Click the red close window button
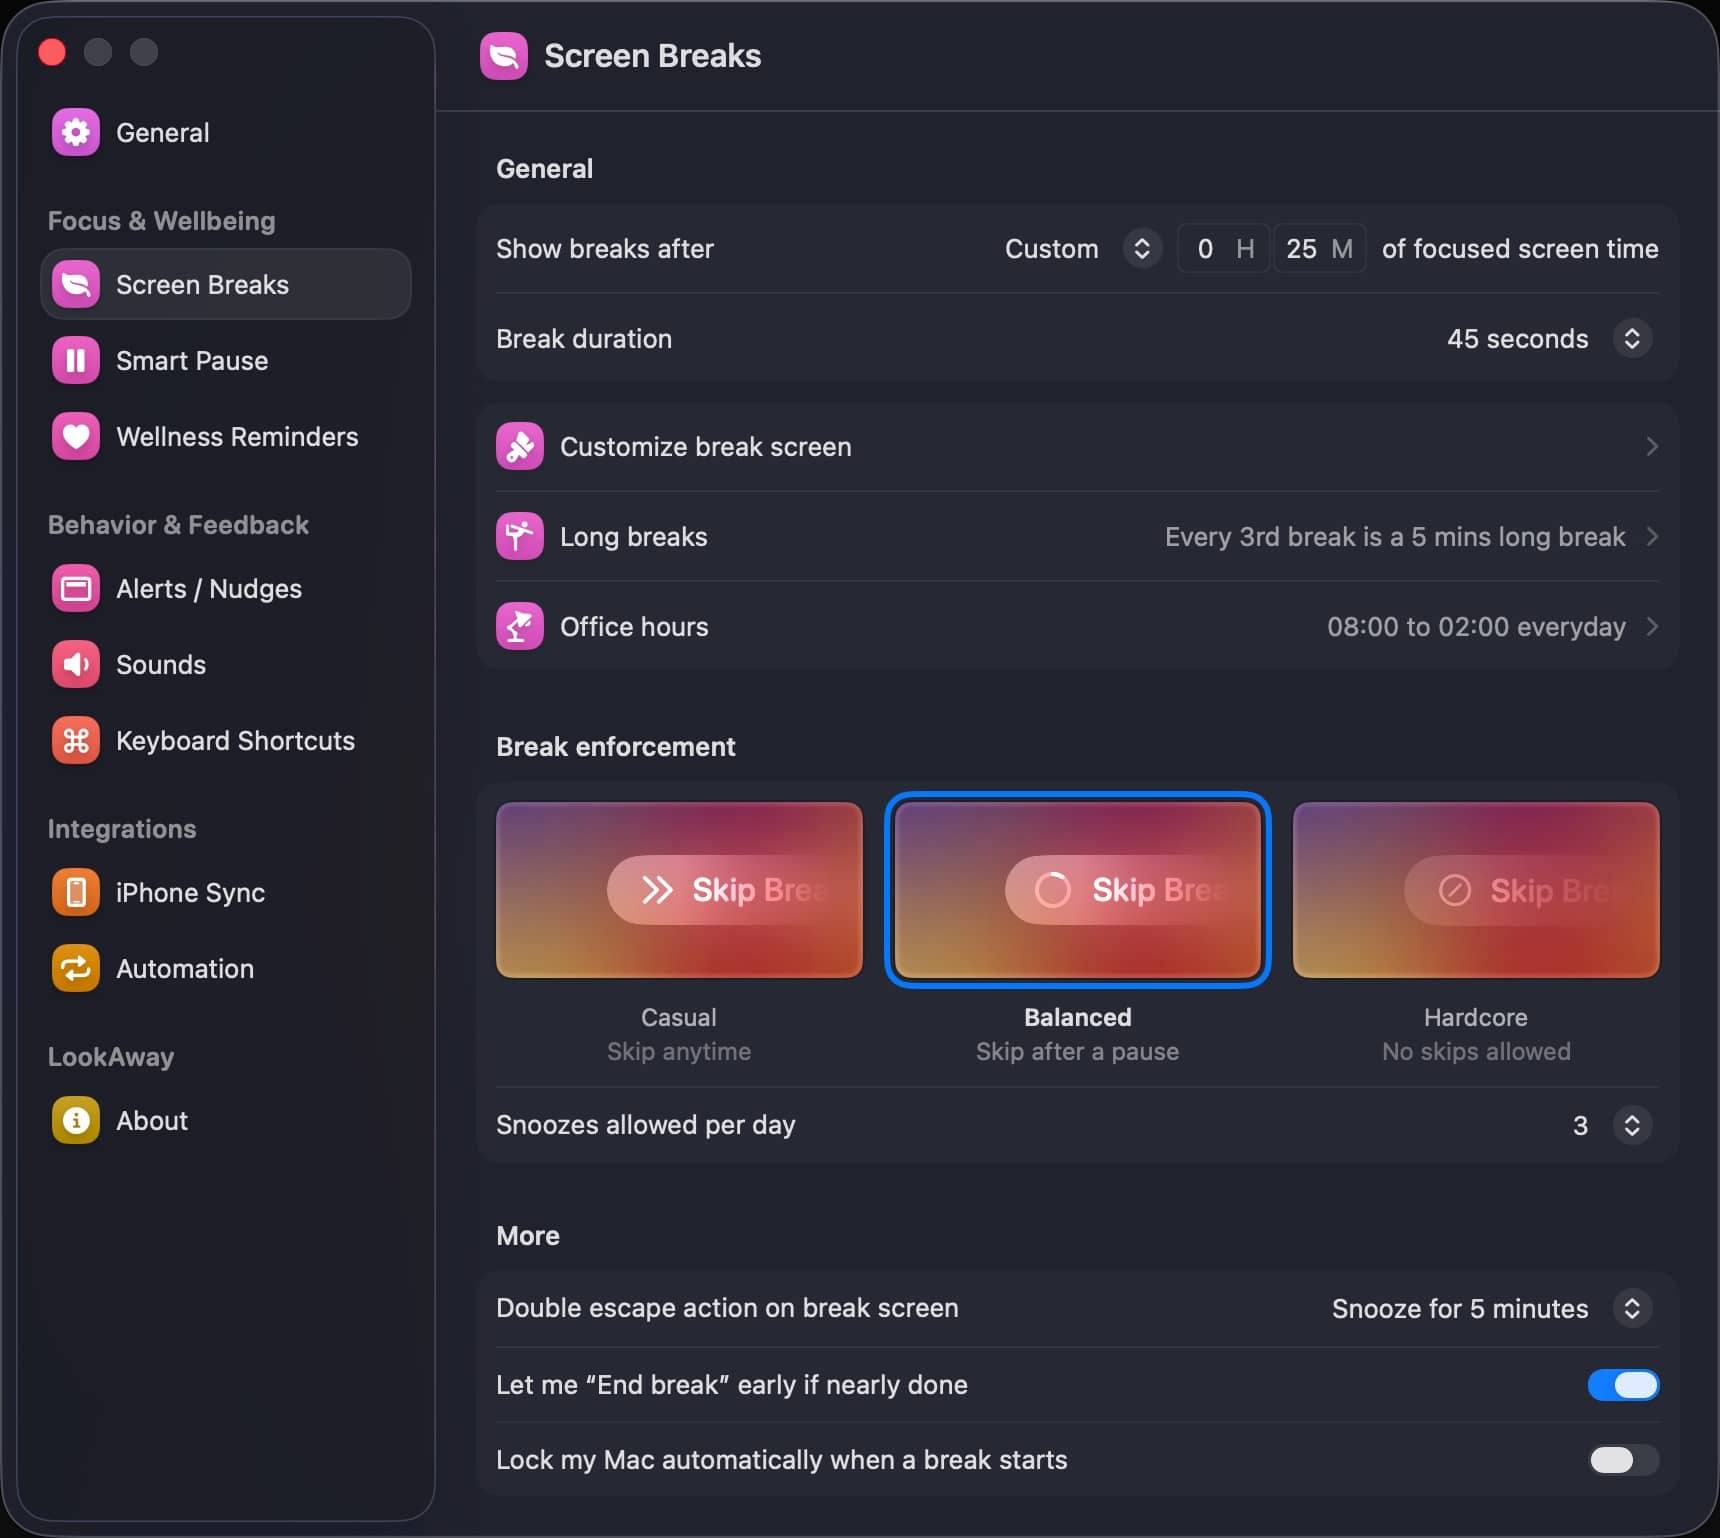 click(52, 52)
